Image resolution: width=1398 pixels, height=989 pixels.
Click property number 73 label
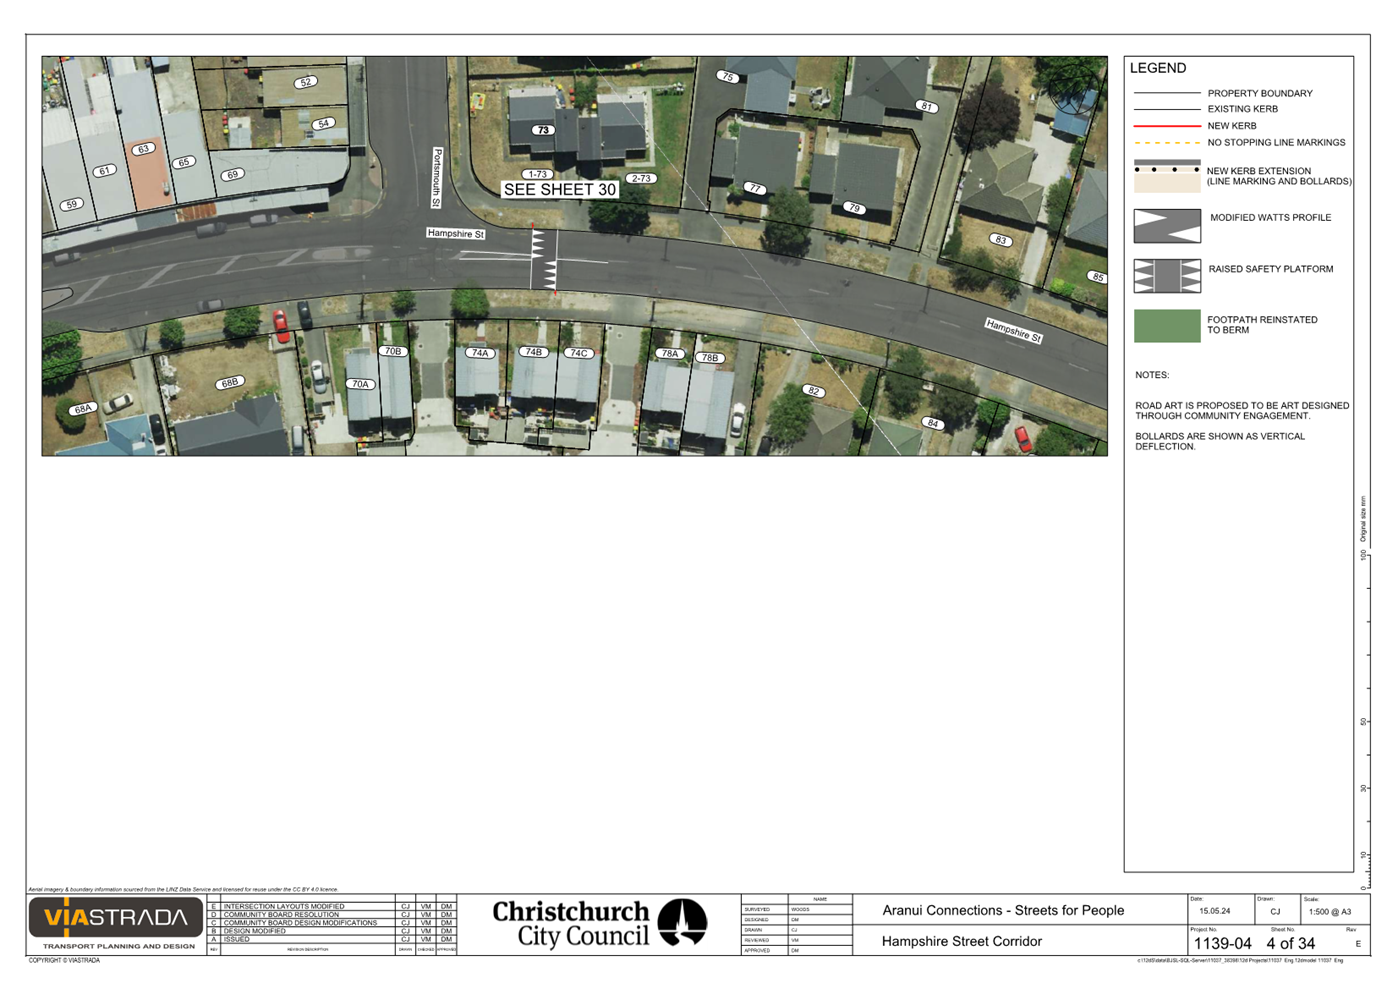[542, 130]
